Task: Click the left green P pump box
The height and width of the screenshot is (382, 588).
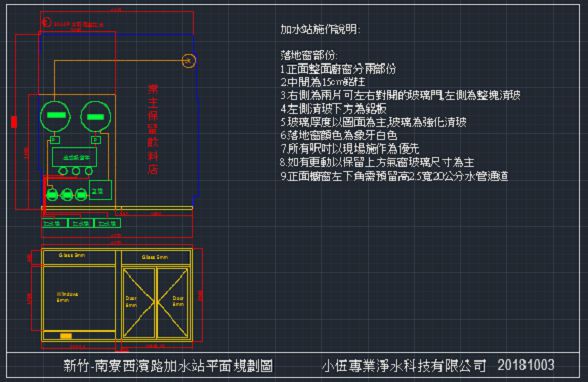Action: (x=55, y=140)
